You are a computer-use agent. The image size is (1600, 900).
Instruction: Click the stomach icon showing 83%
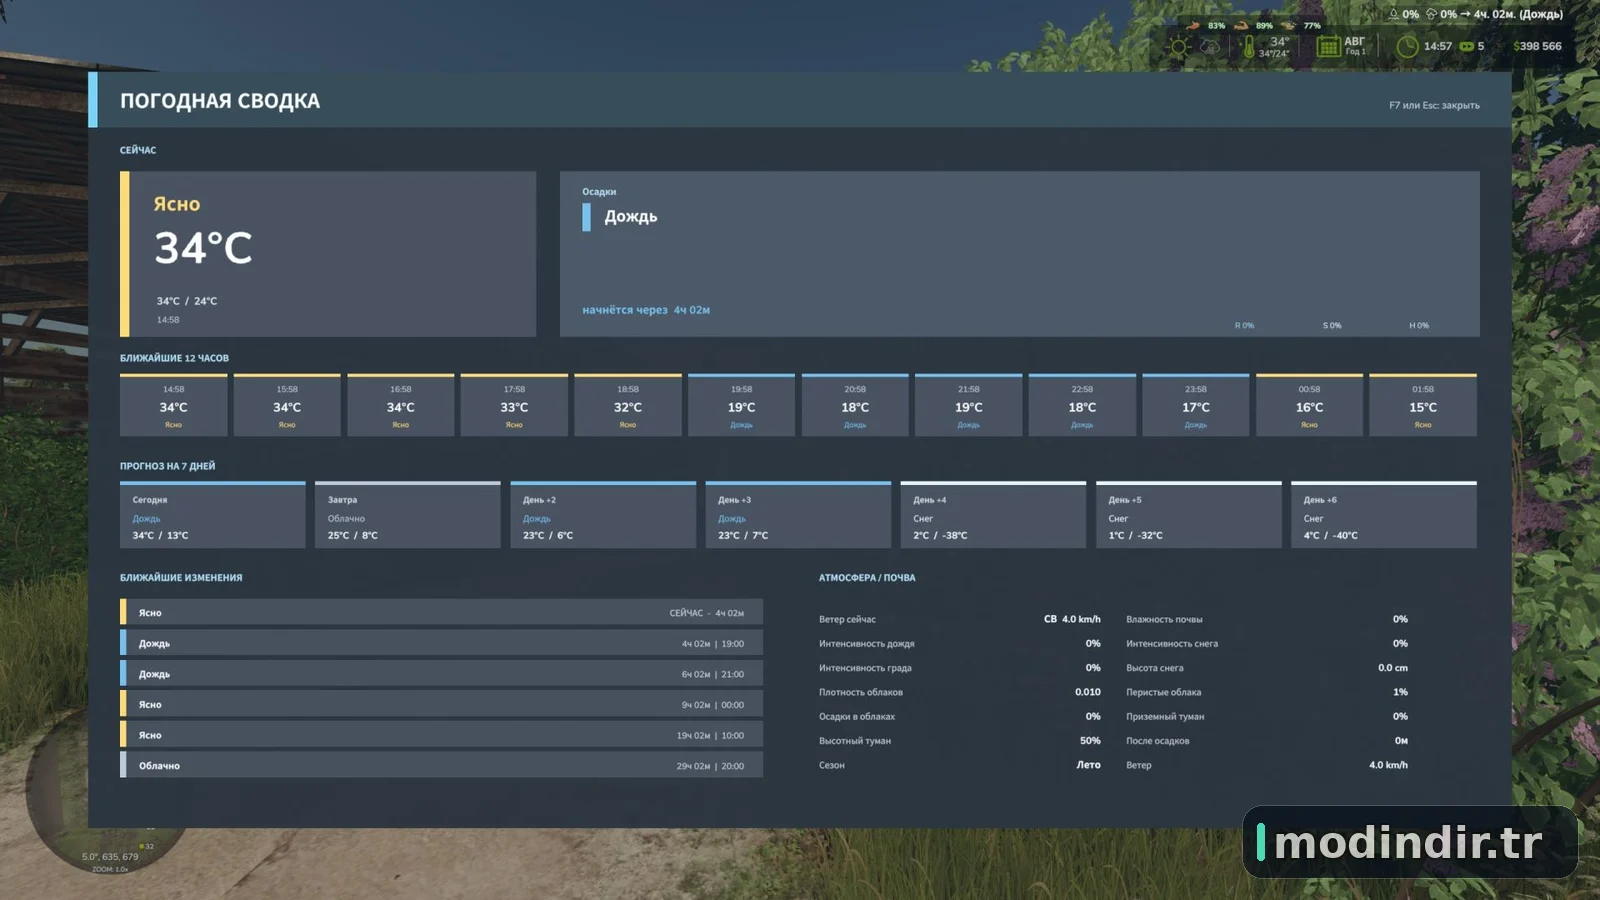1193,25
